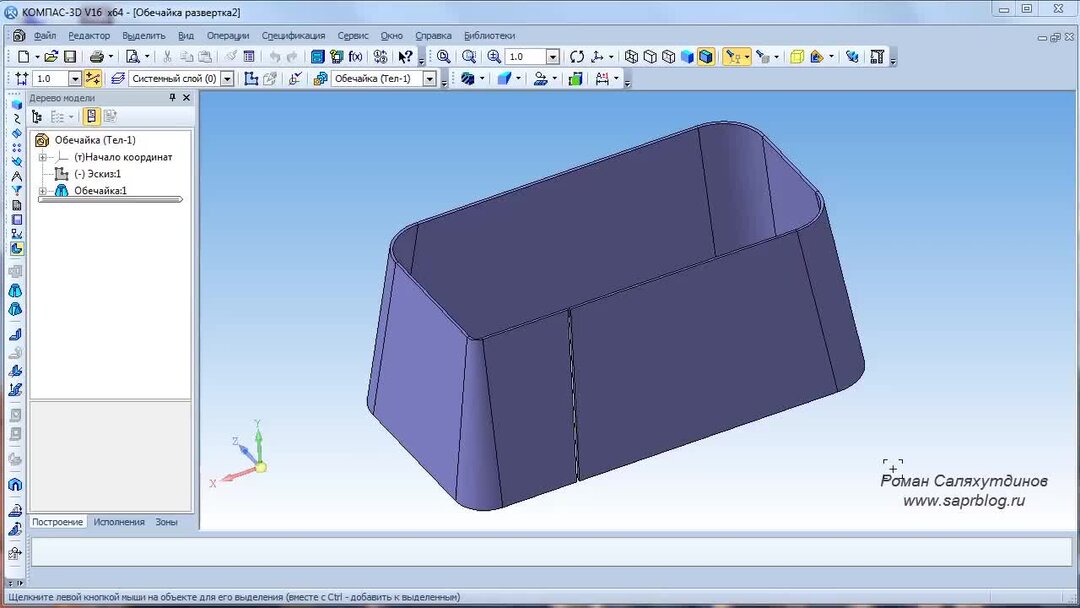
Task: Open the Спецификация menu
Action: tap(293, 36)
